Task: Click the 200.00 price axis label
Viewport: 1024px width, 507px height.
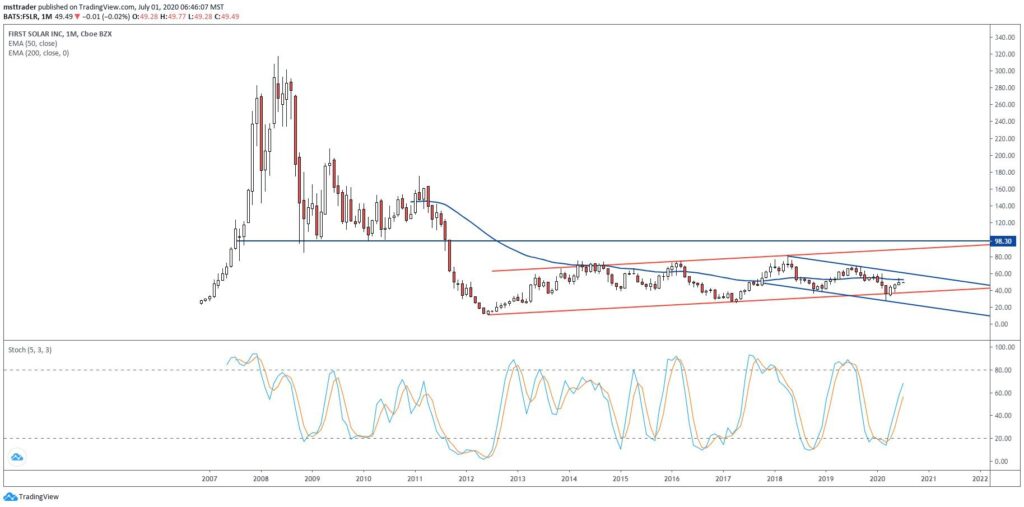Action: pyautogui.click(x=1004, y=155)
